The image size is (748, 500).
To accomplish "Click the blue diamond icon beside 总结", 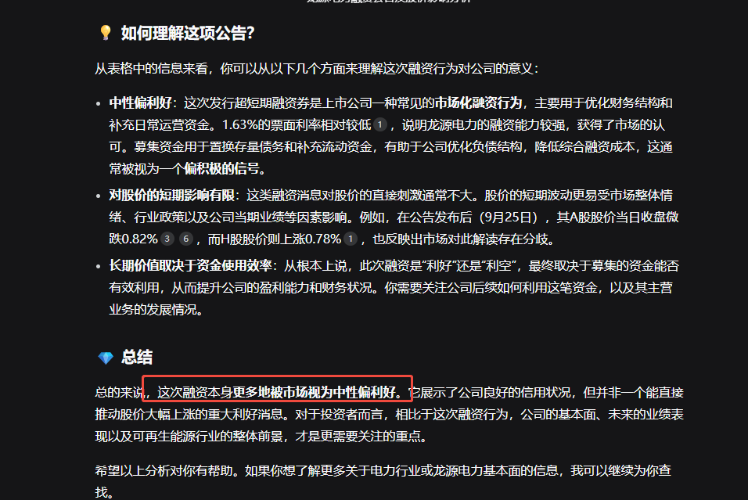I will (x=105, y=357).
